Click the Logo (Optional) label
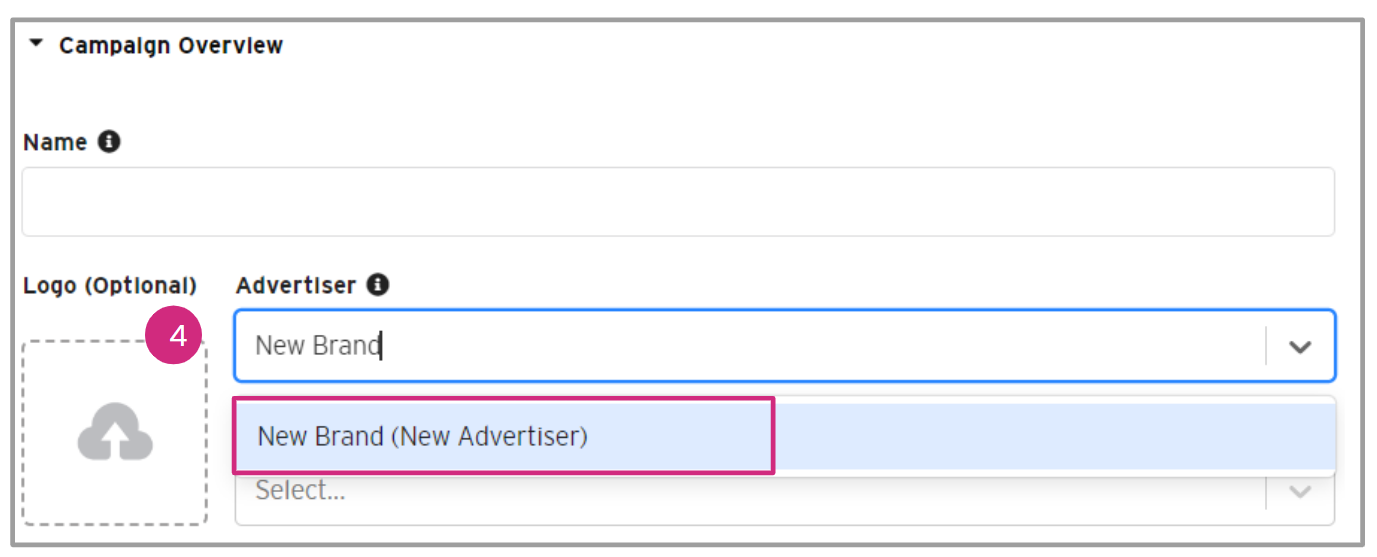1377x557 pixels. point(109,285)
